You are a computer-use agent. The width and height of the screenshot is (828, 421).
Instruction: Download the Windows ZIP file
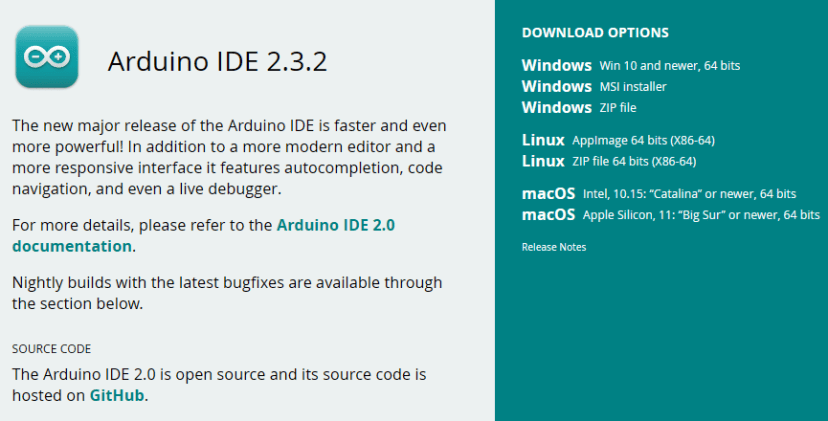(x=579, y=108)
